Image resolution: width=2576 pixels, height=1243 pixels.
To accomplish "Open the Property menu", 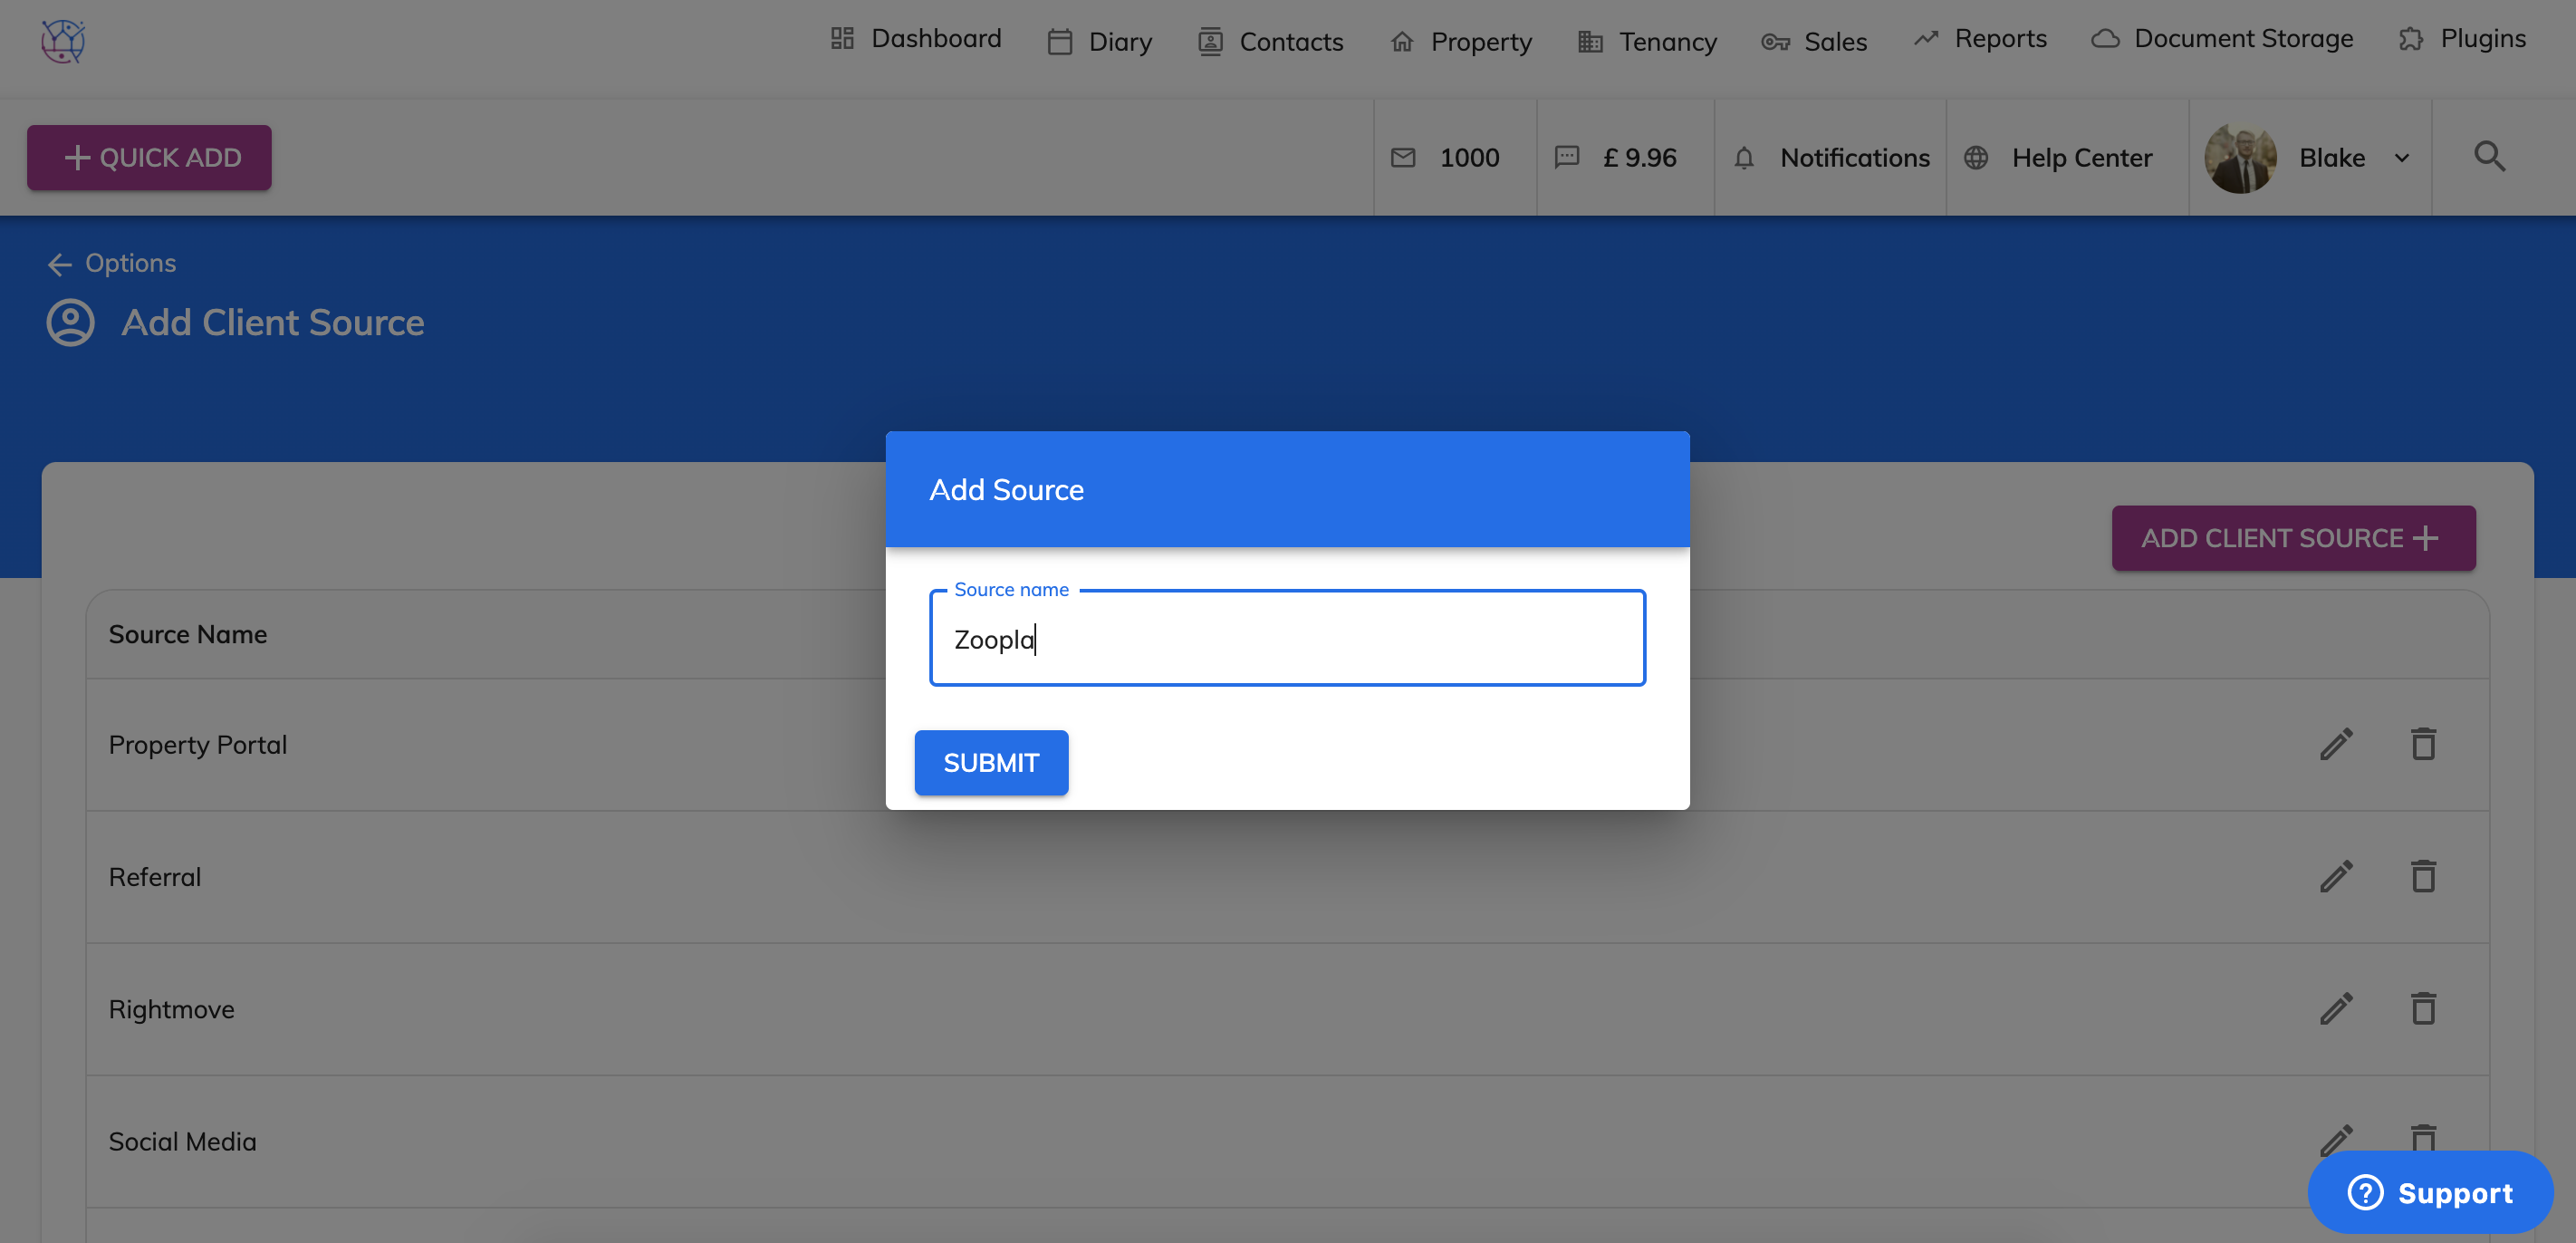I will coord(1461,42).
